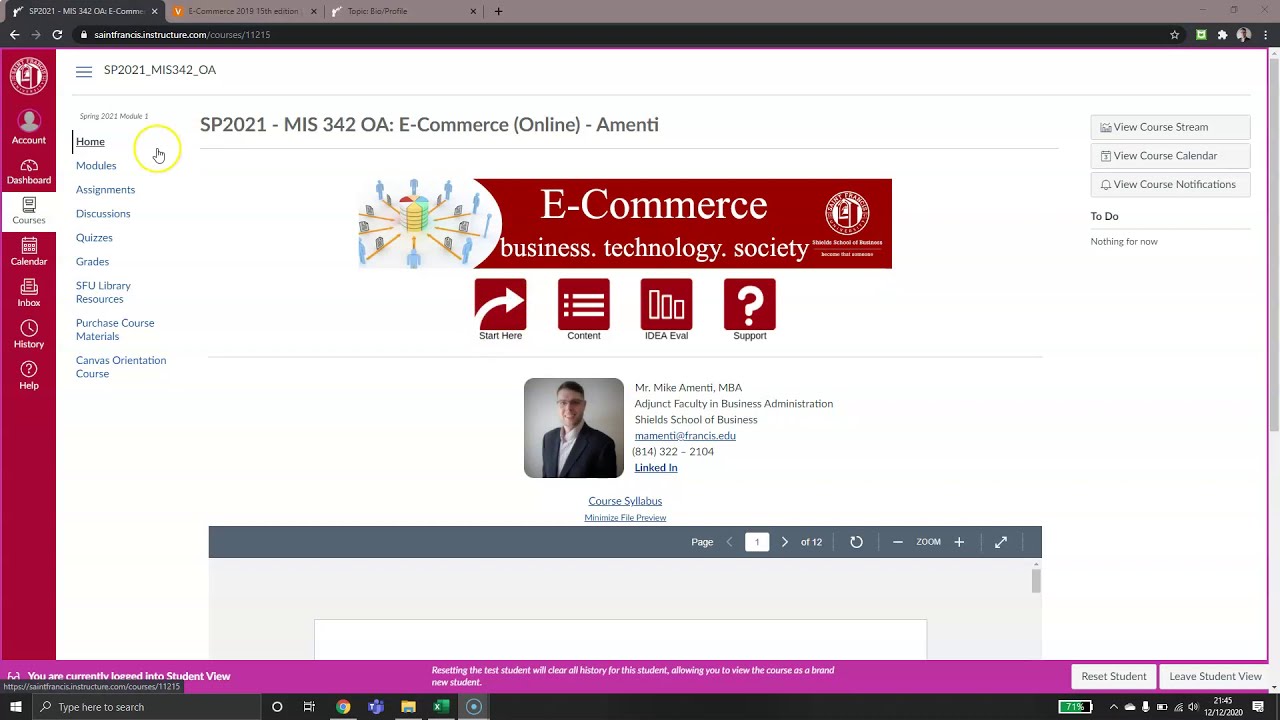Viewport: 1280px width, 720px height.
Task: Click the Leave Student View button
Action: click(1216, 677)
